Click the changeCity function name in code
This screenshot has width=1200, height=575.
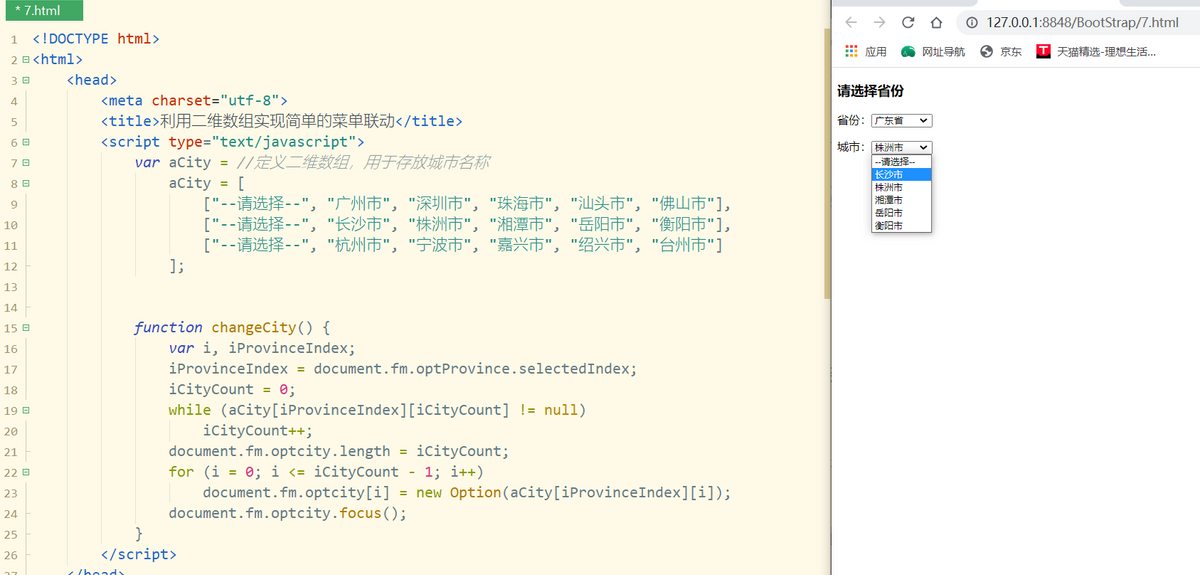[x=255, y=327]
